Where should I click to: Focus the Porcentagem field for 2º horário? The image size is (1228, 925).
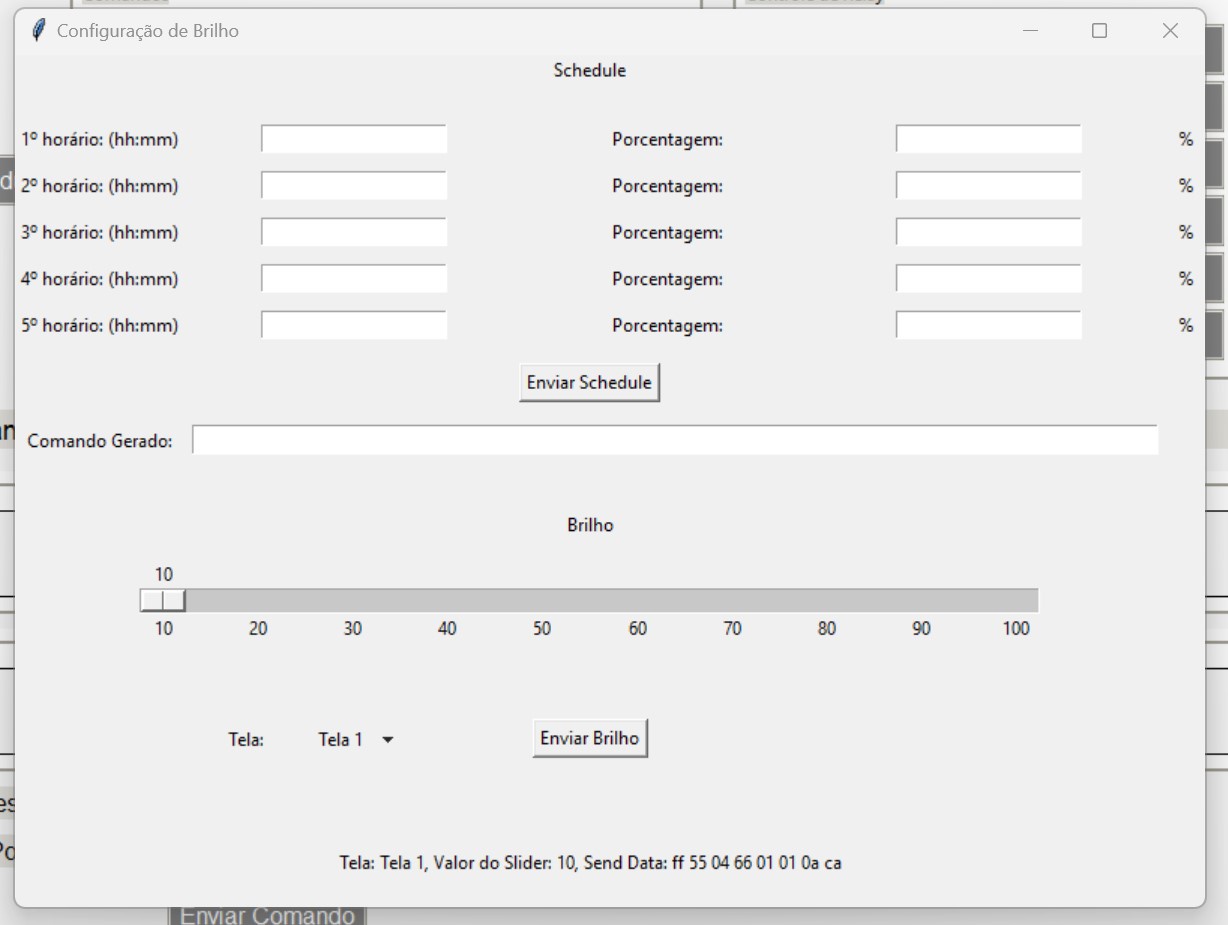pyautogui.click(x=988, y=185)
